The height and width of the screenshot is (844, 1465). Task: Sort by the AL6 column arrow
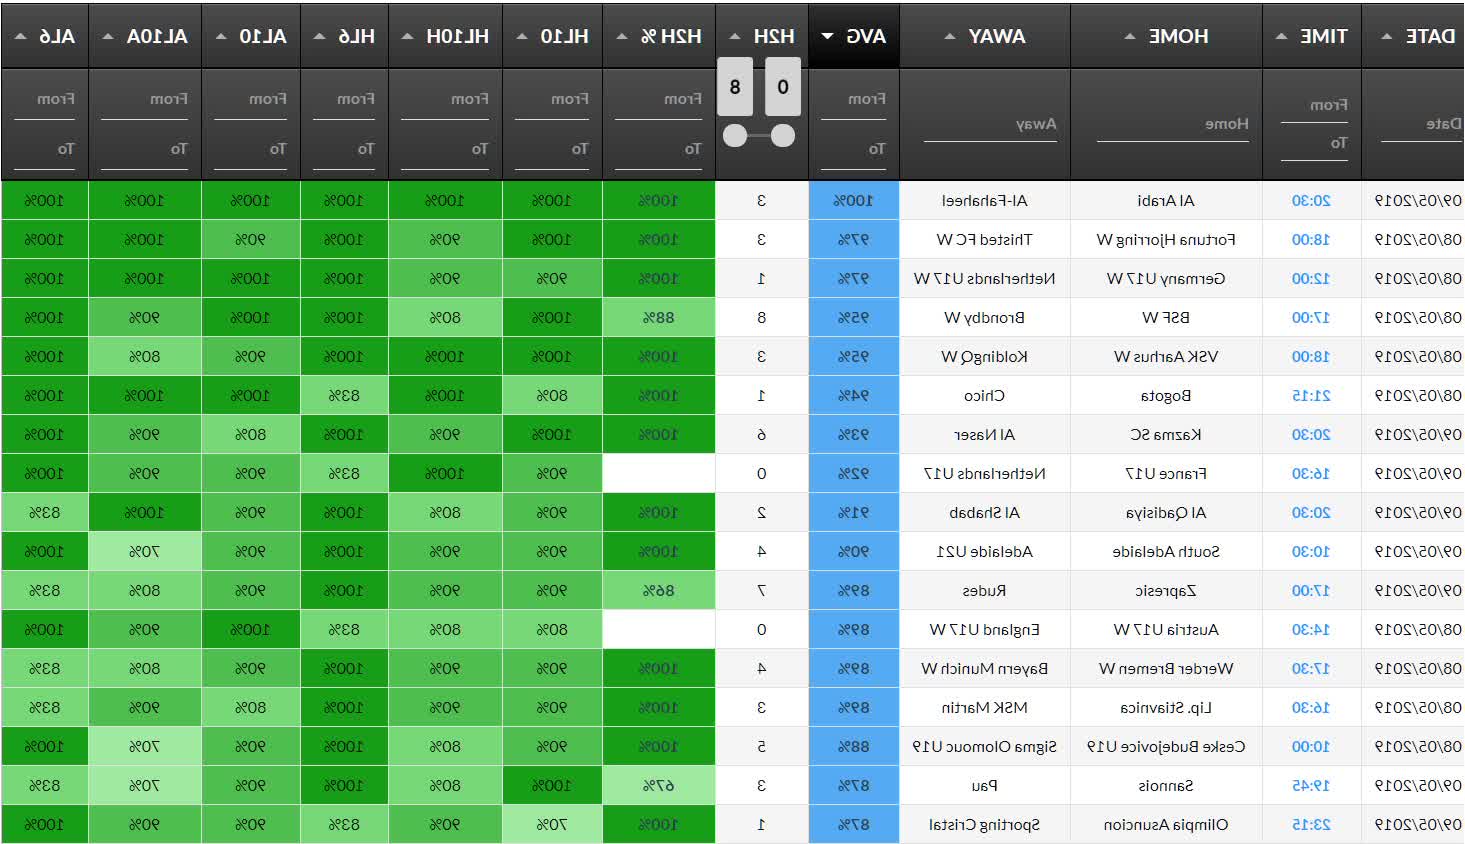(x=20, y=37)
